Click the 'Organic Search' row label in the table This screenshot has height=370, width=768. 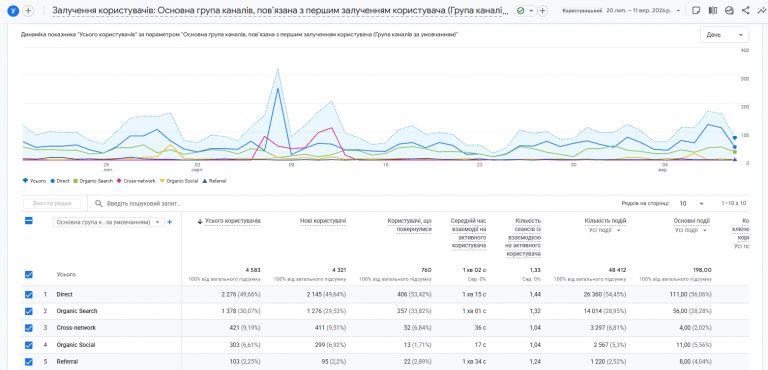click(77, 311)
